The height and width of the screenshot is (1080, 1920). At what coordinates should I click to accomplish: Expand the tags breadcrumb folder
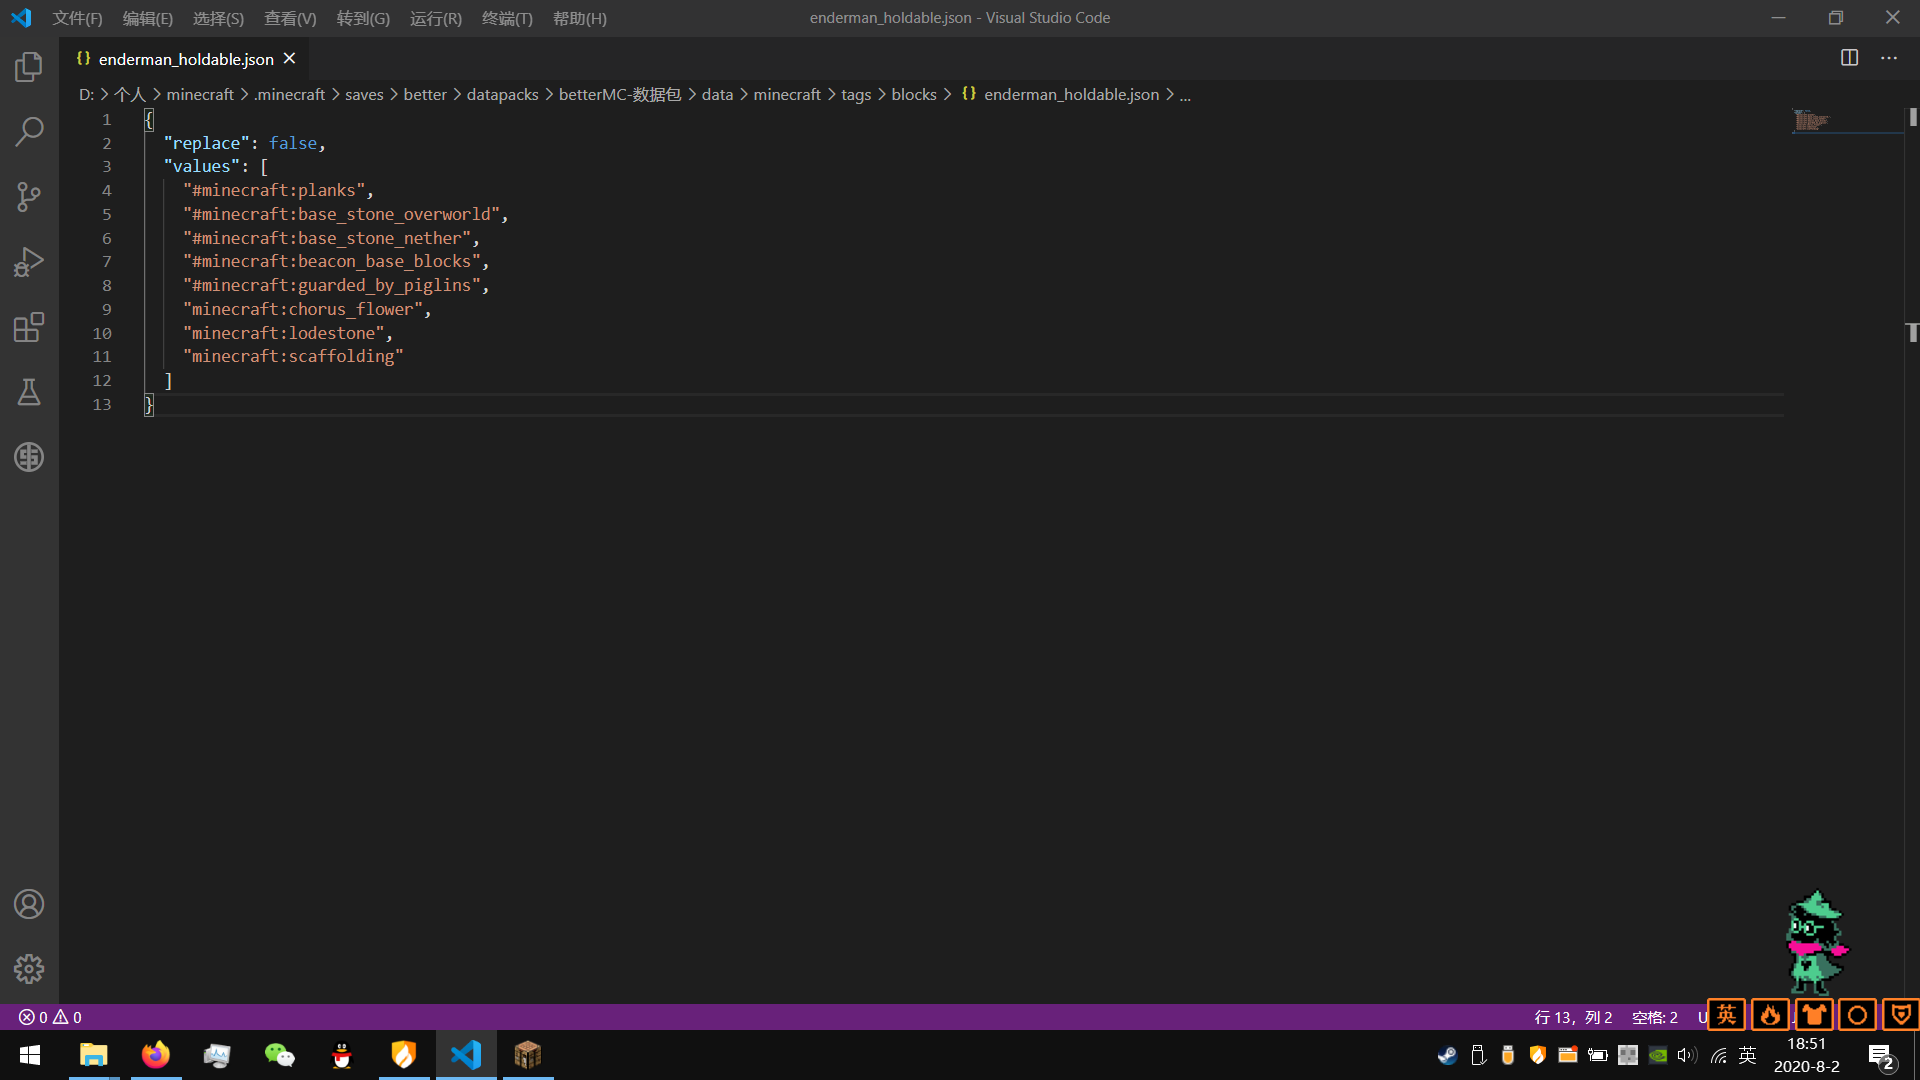(x=855, y=94)
